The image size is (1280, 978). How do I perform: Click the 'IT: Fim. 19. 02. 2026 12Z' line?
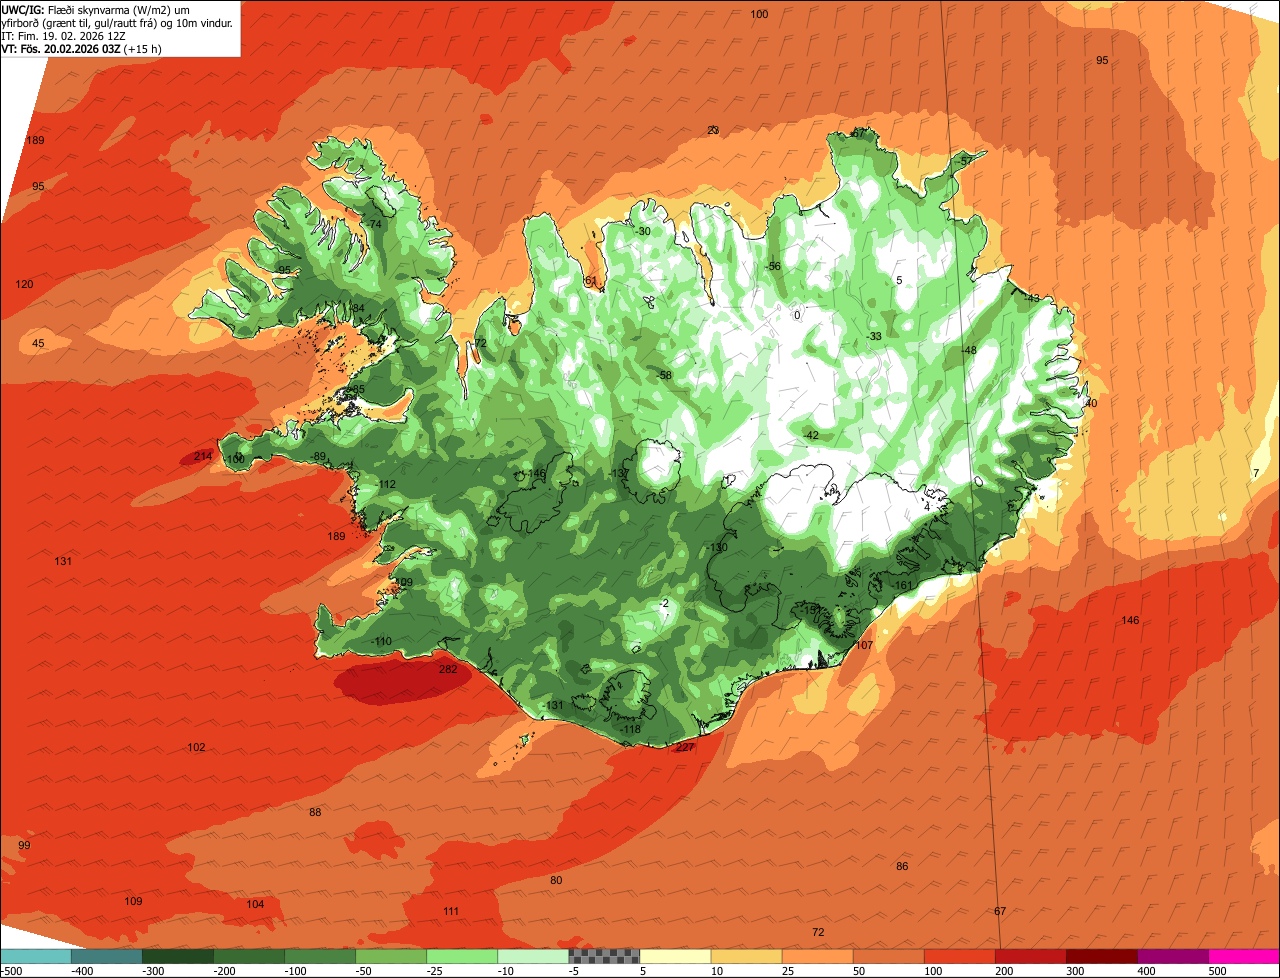pyautogui.click(x=63, y=35)
